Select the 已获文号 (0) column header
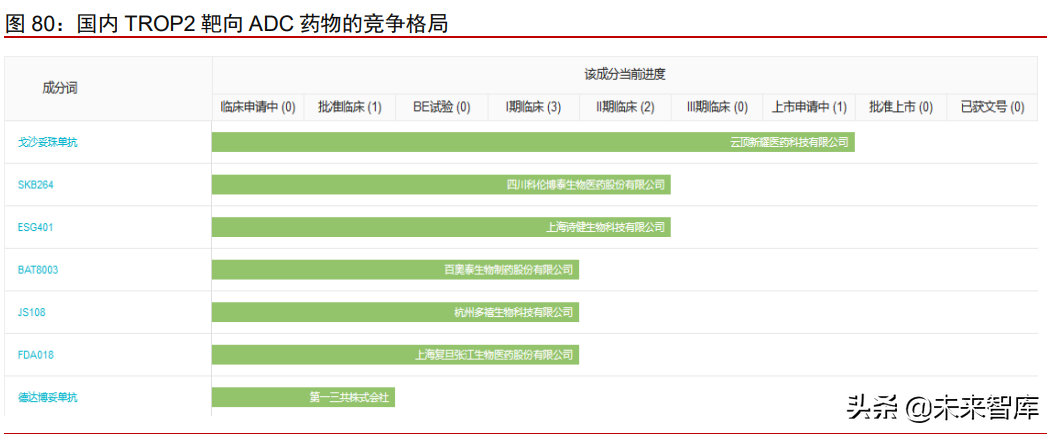 click(x=992, y=107)
